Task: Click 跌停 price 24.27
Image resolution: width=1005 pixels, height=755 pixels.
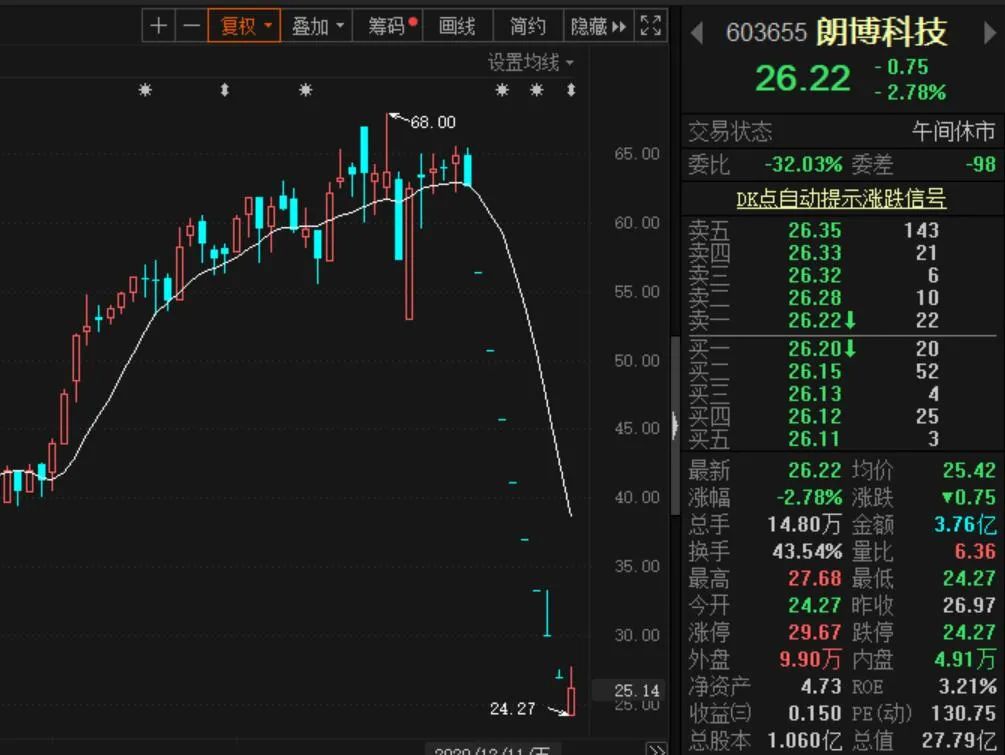Action: 969,632
